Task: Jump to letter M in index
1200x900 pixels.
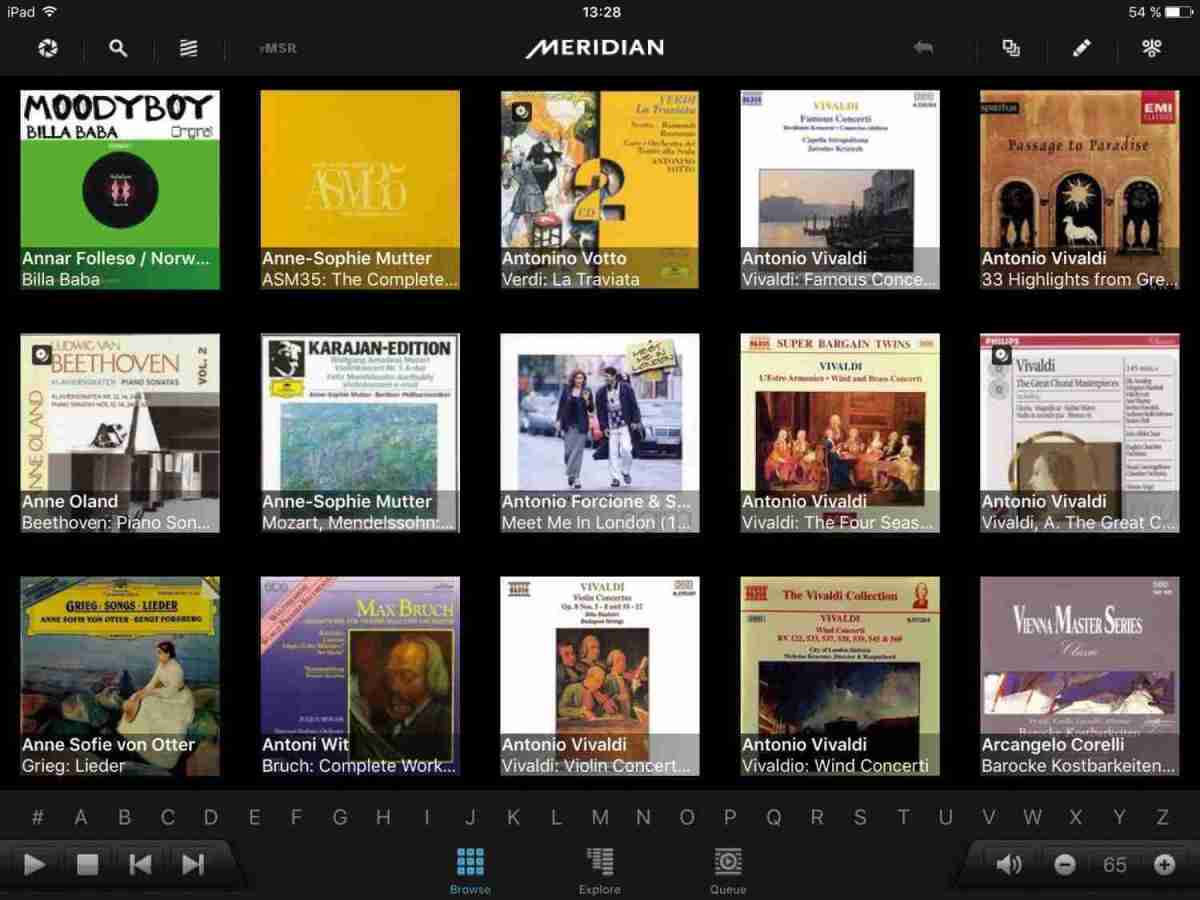Action: [x=600, y=817]
